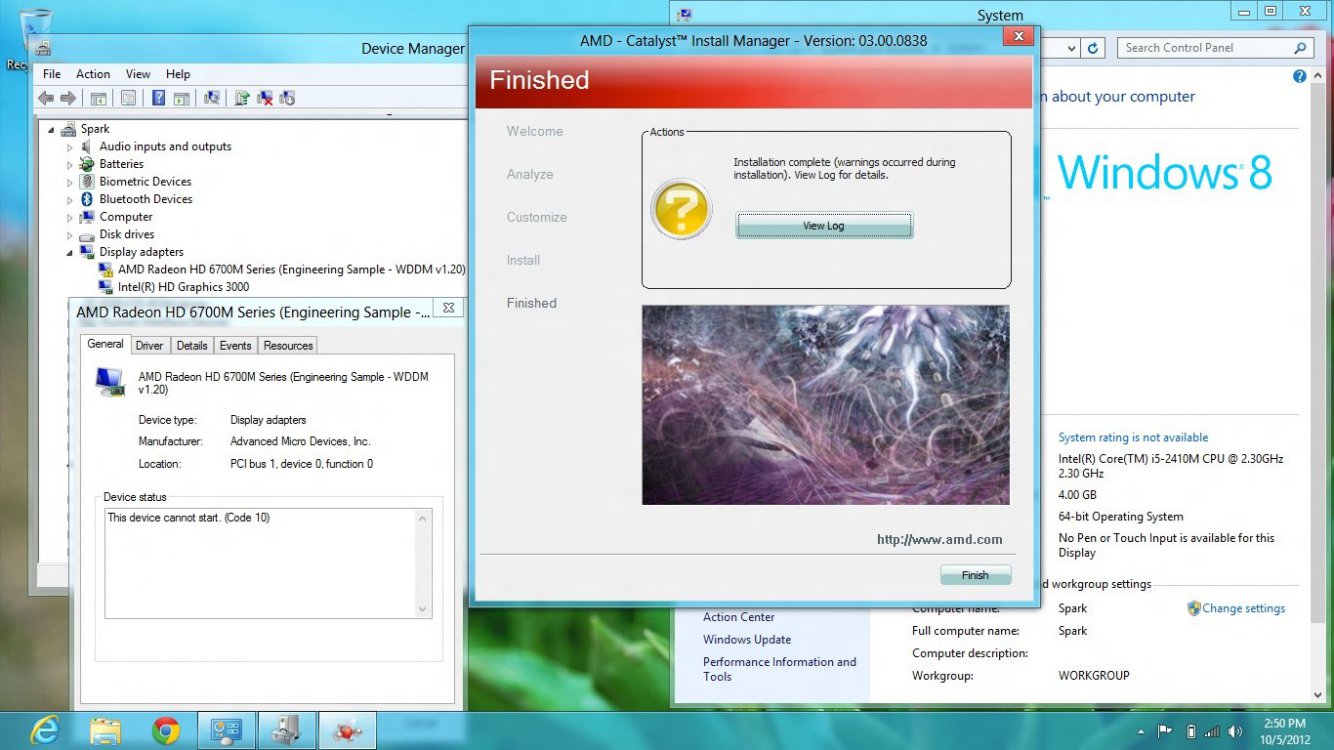
Task: Click refresh icon in System window address bar
Action: [x=1093, y=48]
